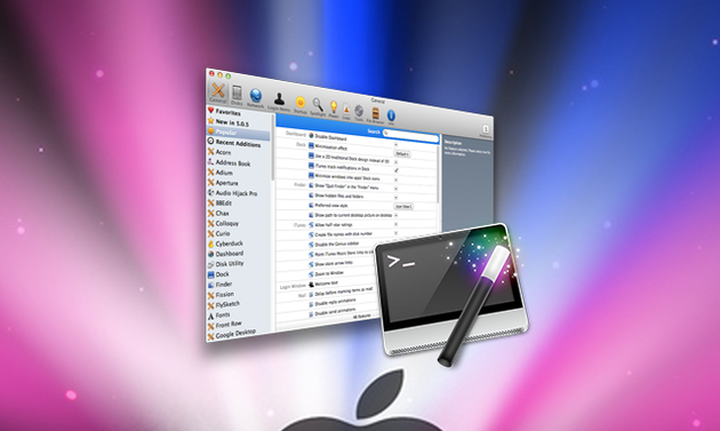Open the Logs toolbar icon
This screenshot has width=720, height=431.
(346, 111)
